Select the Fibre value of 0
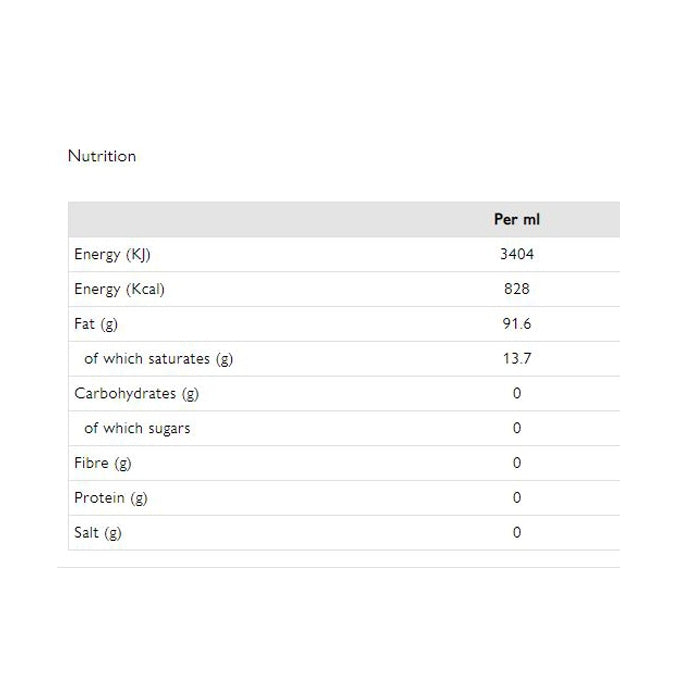 coord(516,463)
